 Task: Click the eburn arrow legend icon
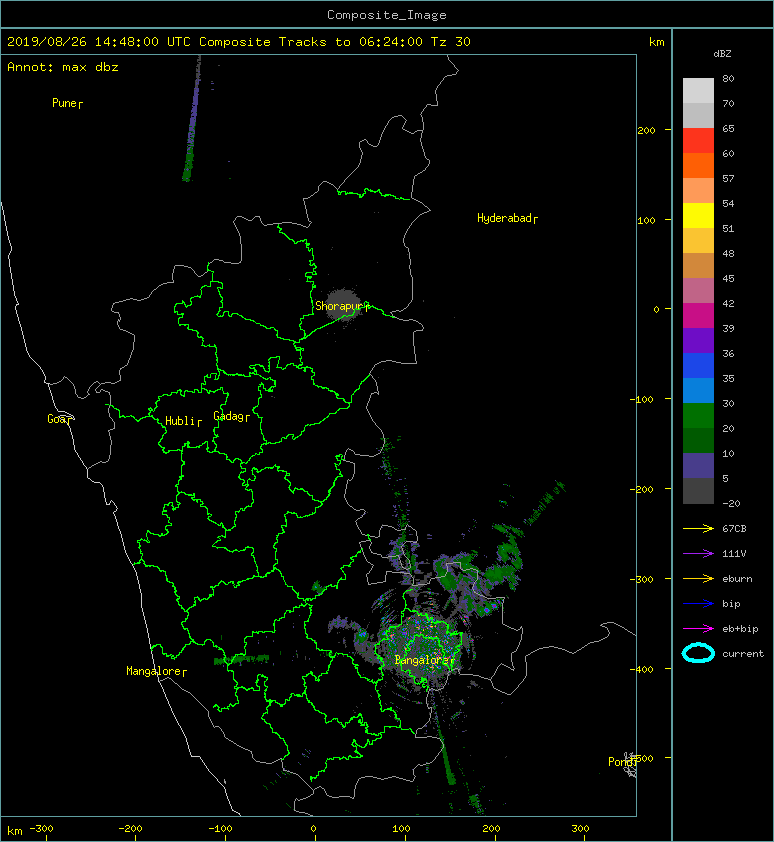(x=698, y=578)
